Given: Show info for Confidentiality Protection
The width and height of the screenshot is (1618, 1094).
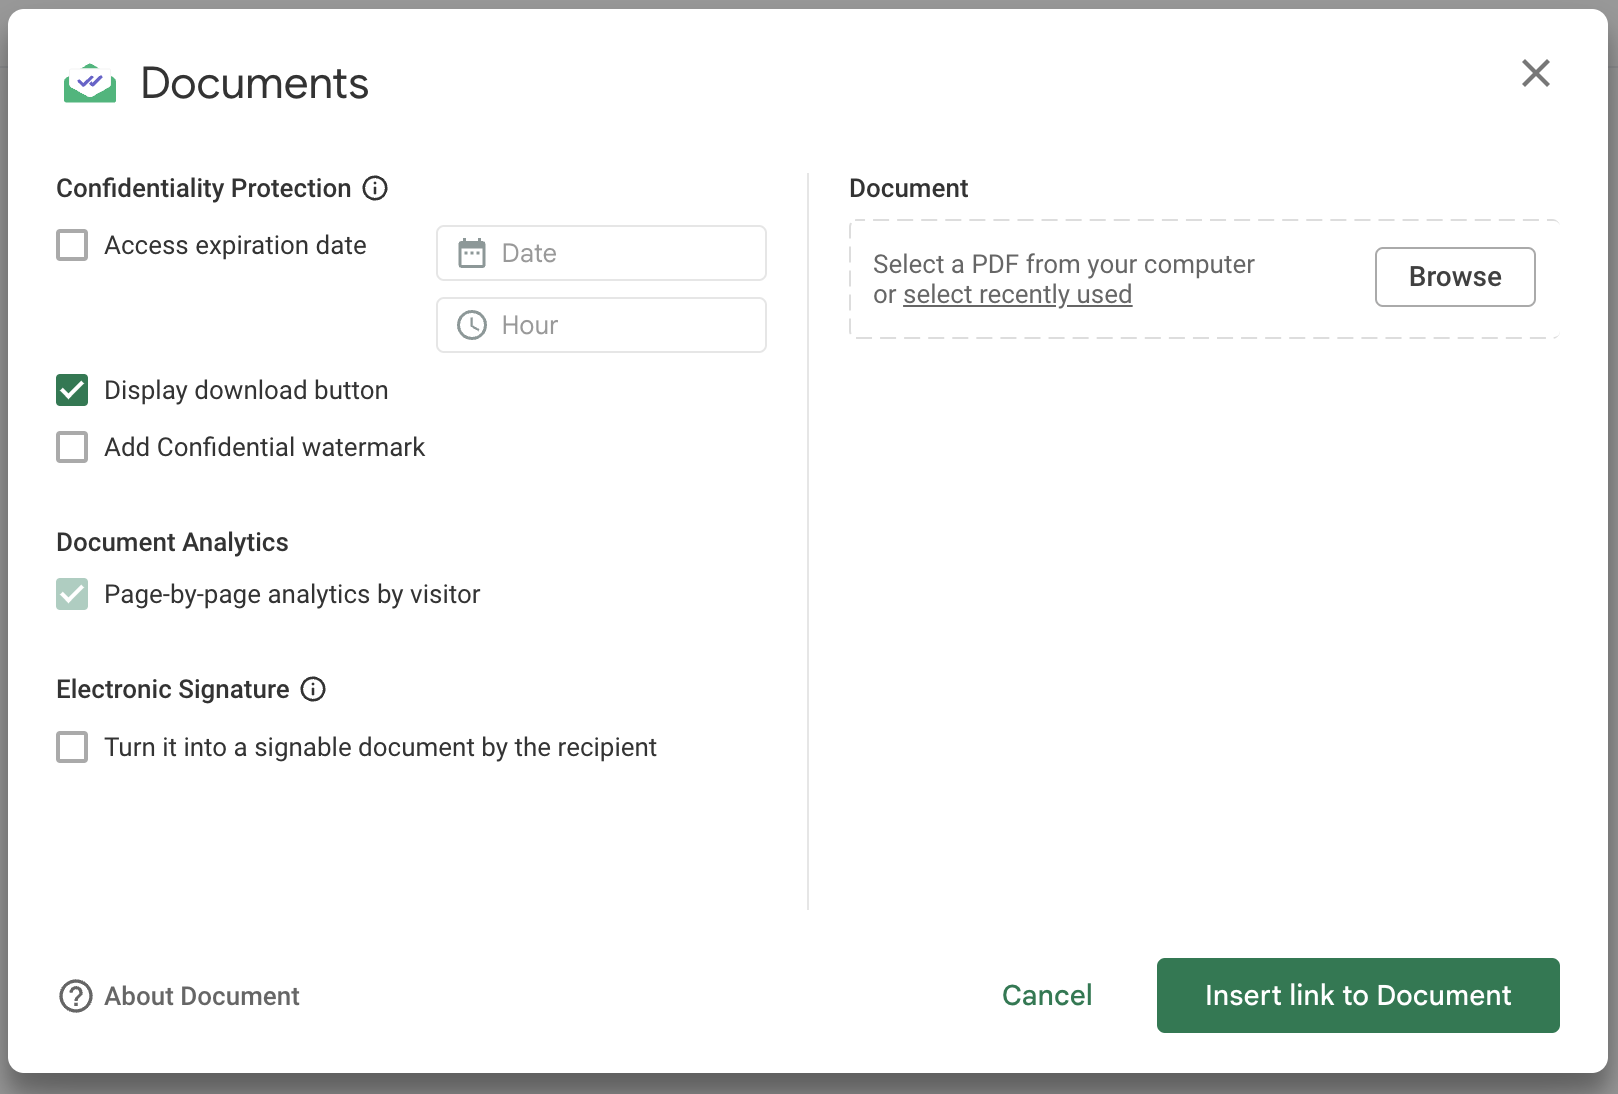Looking at the screenshot, I should point(375,188).
